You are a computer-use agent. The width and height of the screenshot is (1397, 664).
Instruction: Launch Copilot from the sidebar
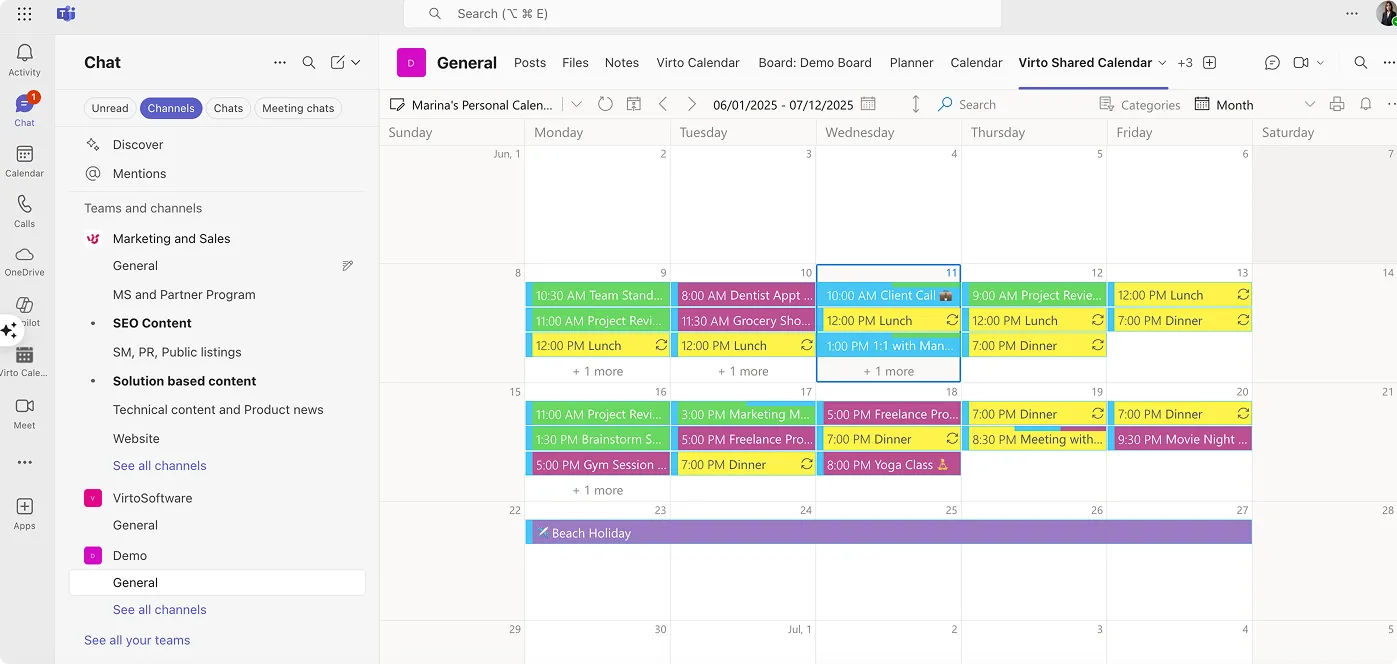tap(24, 310)
